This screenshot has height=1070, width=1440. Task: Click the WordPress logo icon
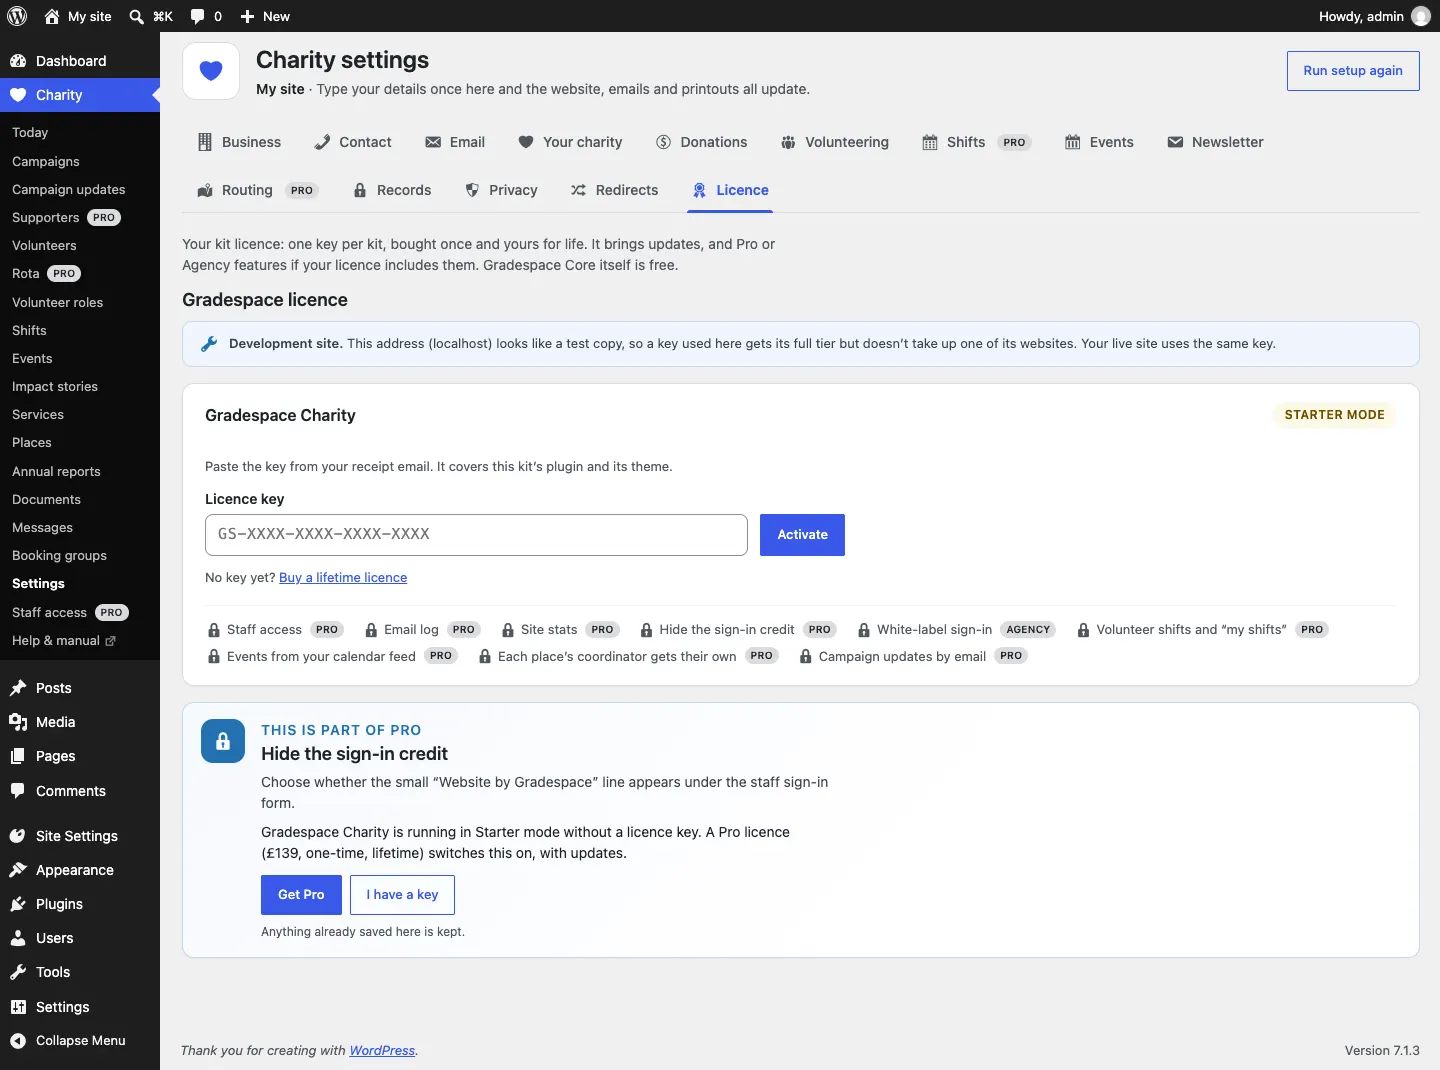tap(17, 16)
